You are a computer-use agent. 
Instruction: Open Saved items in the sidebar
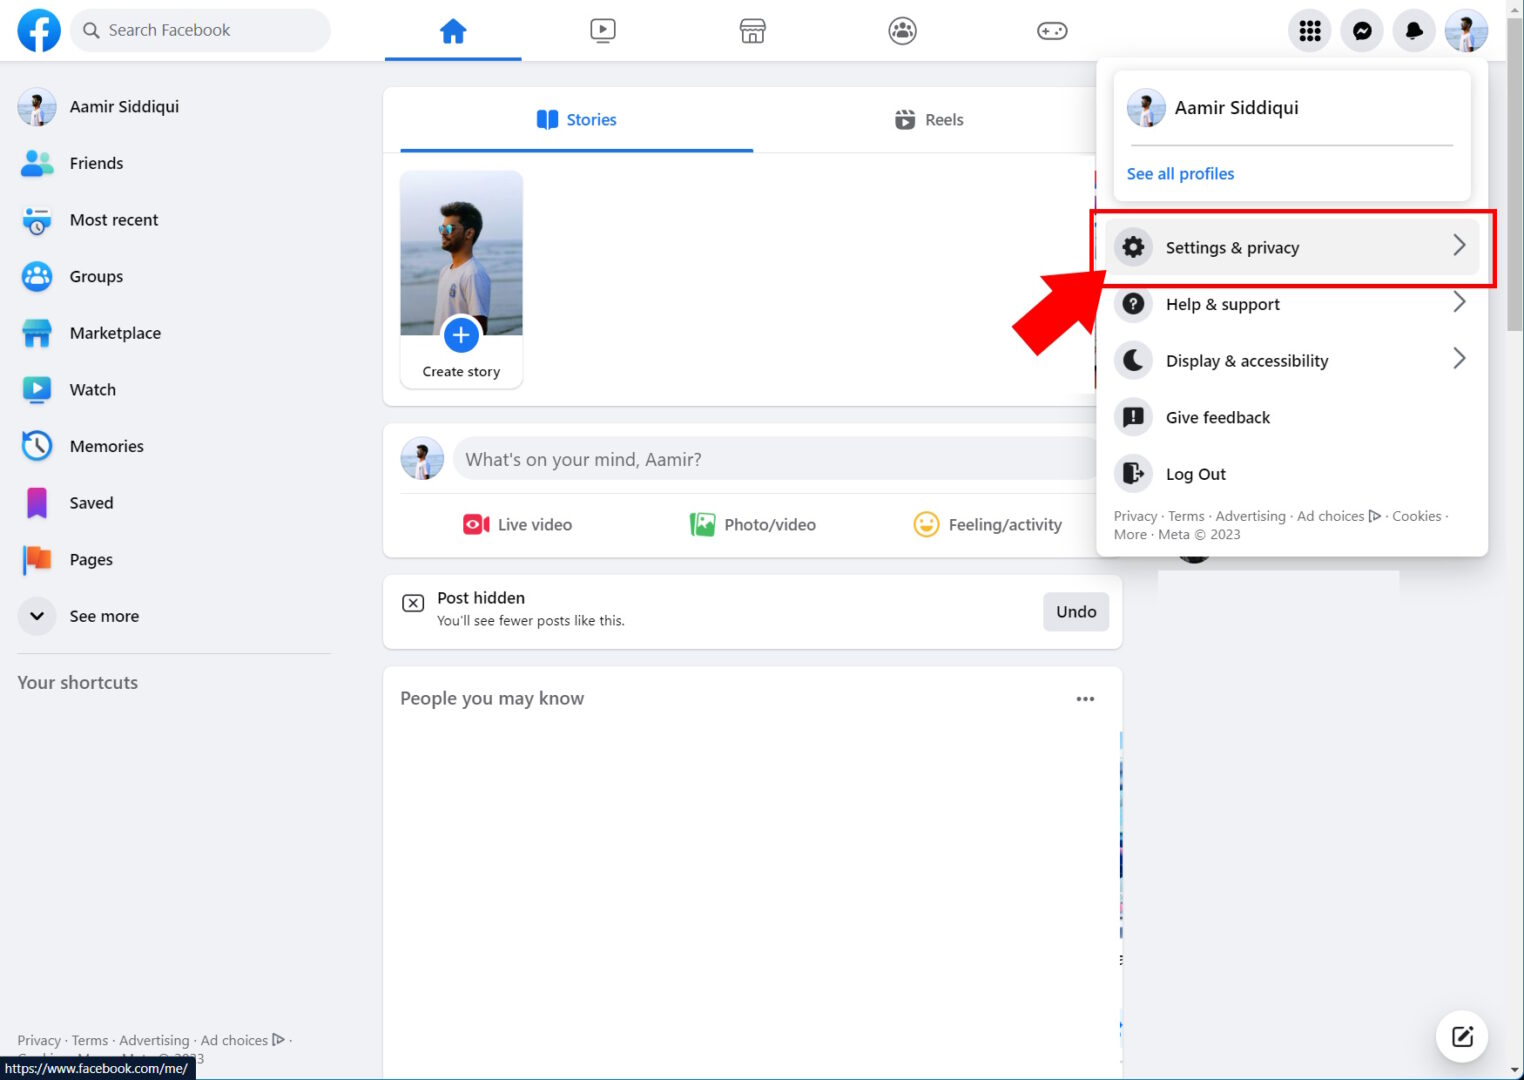point(90,503)
